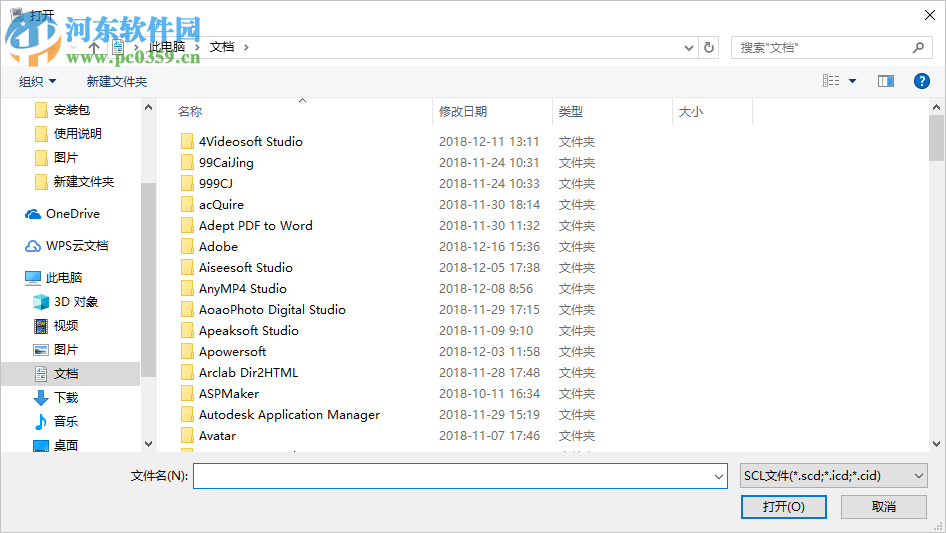Select the Autodesk Application Manager folder
Screen dimensions: 946x533
289,415
